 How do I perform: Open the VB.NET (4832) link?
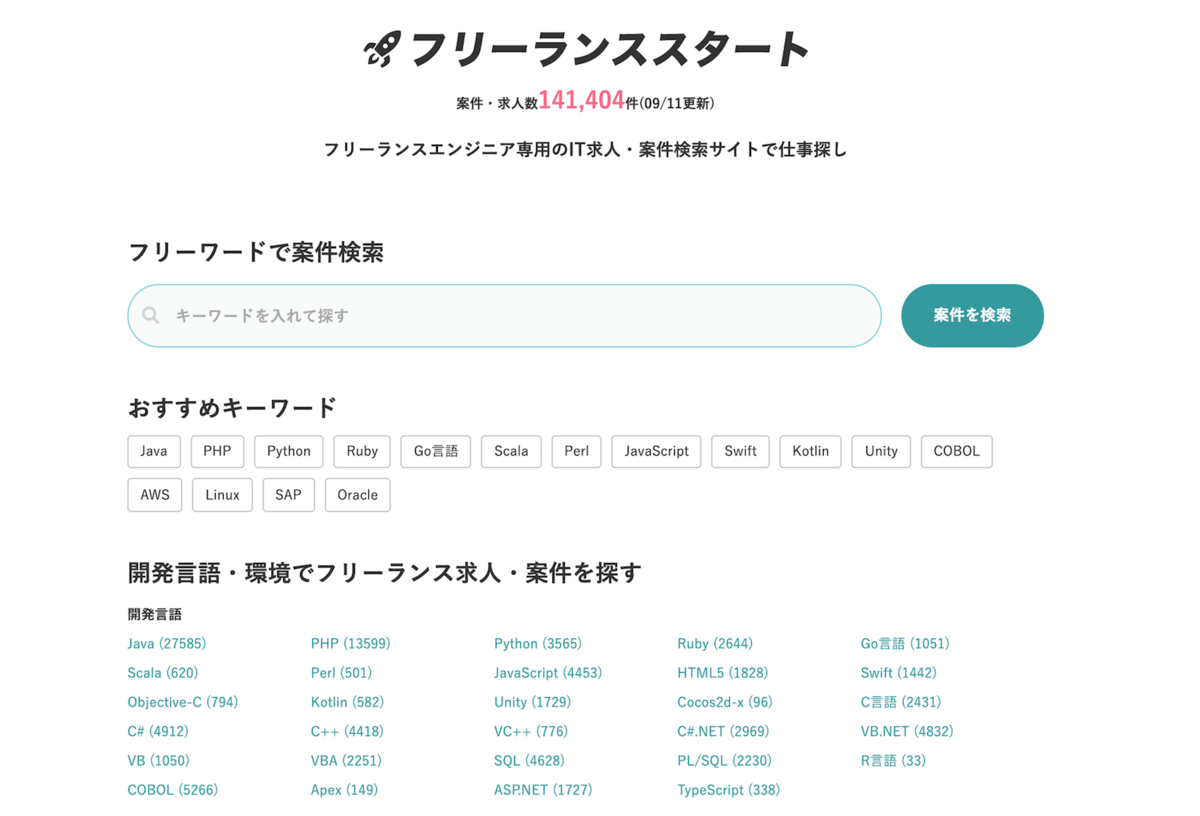(907, 731)
